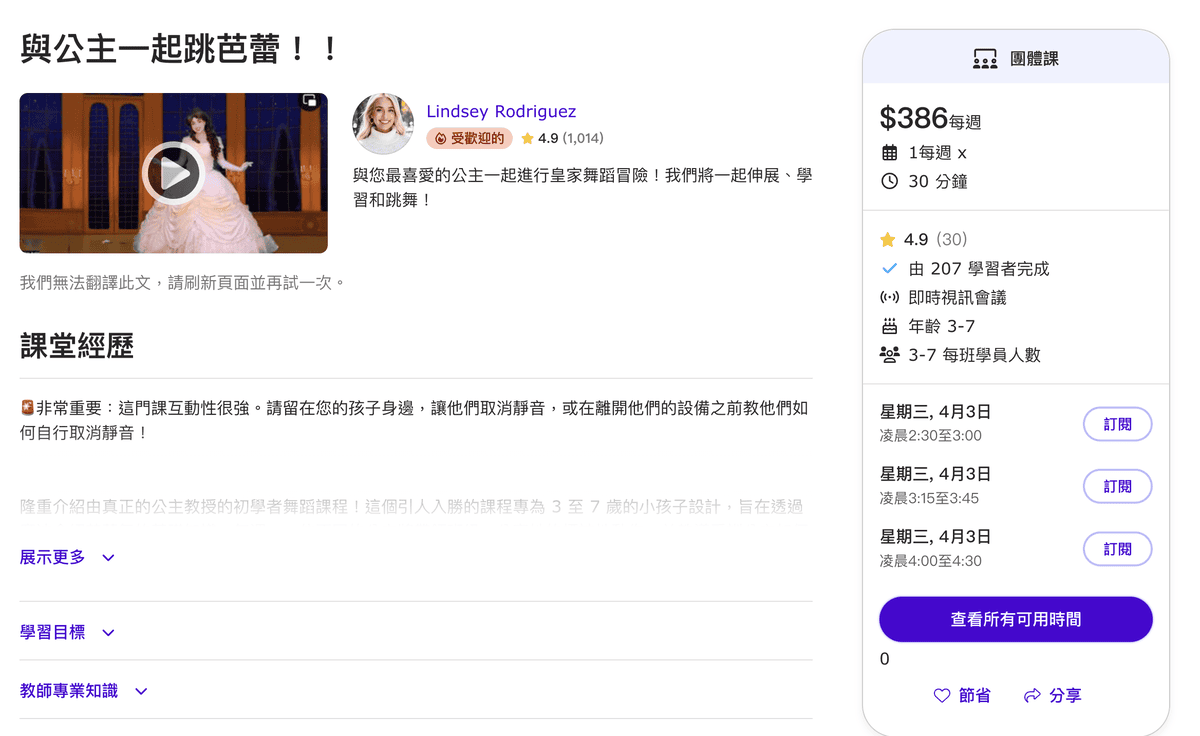Share the class via 分享 label

pyautogui.click(x=1065, y=695)
